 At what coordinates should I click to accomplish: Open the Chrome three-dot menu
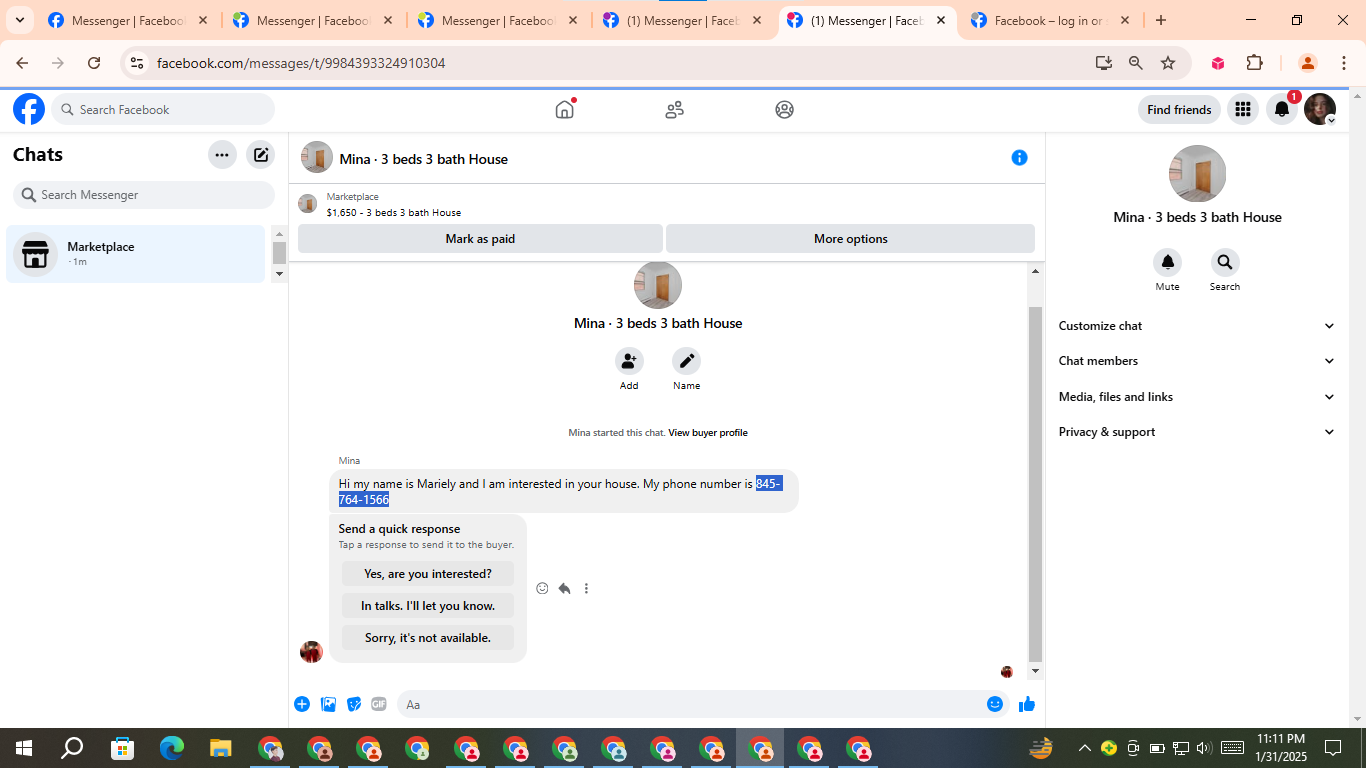1344,63
